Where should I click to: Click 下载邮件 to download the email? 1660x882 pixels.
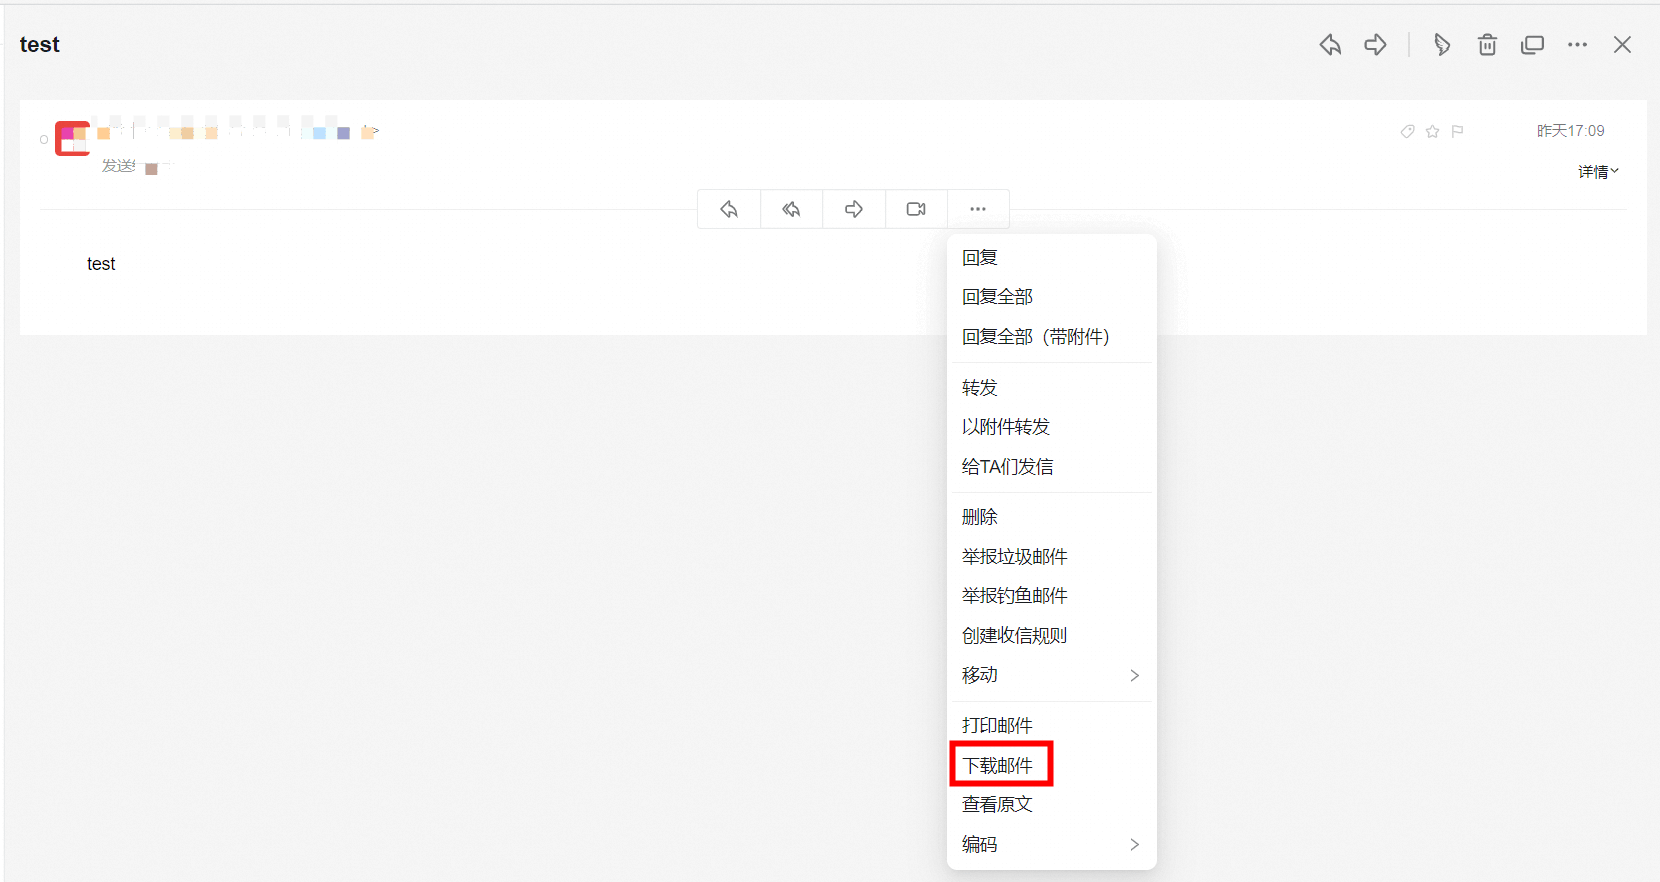coord(1052,765)
